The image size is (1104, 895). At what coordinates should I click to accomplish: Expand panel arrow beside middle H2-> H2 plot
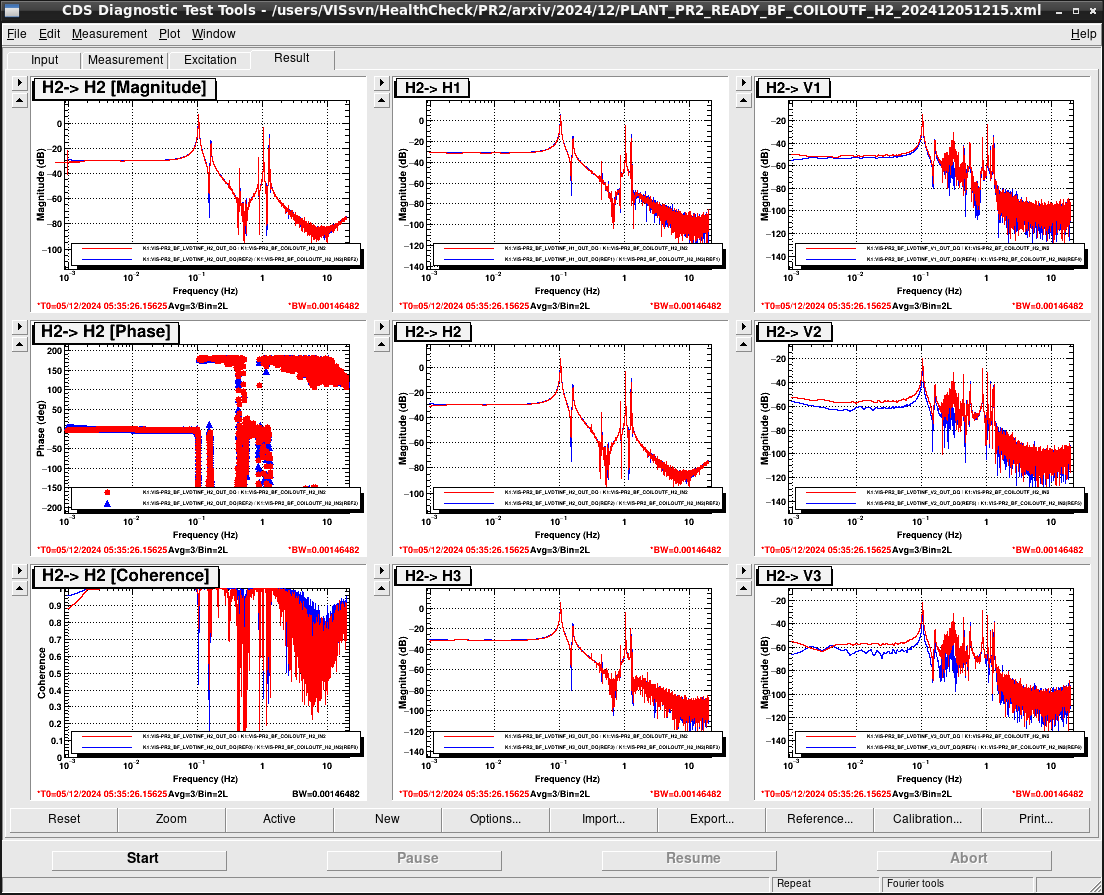pyautogui.click(x=382, y=327)
